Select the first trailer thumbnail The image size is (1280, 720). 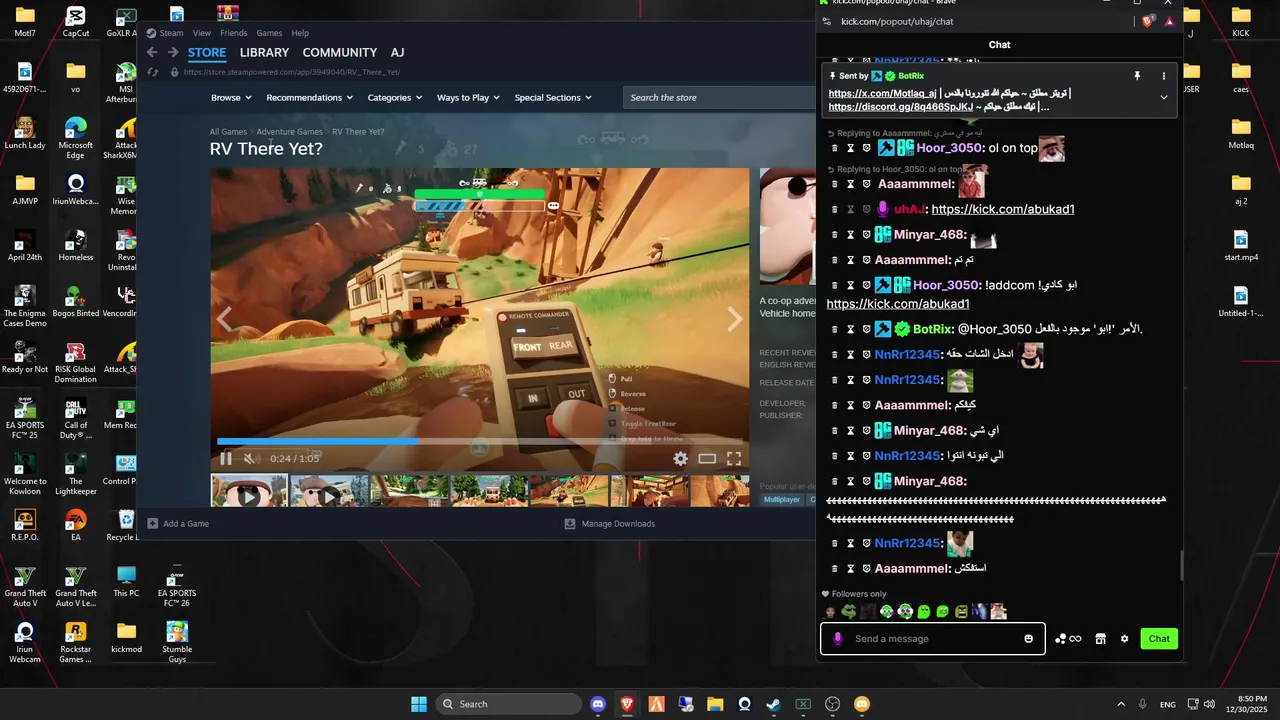coord(249,491)
